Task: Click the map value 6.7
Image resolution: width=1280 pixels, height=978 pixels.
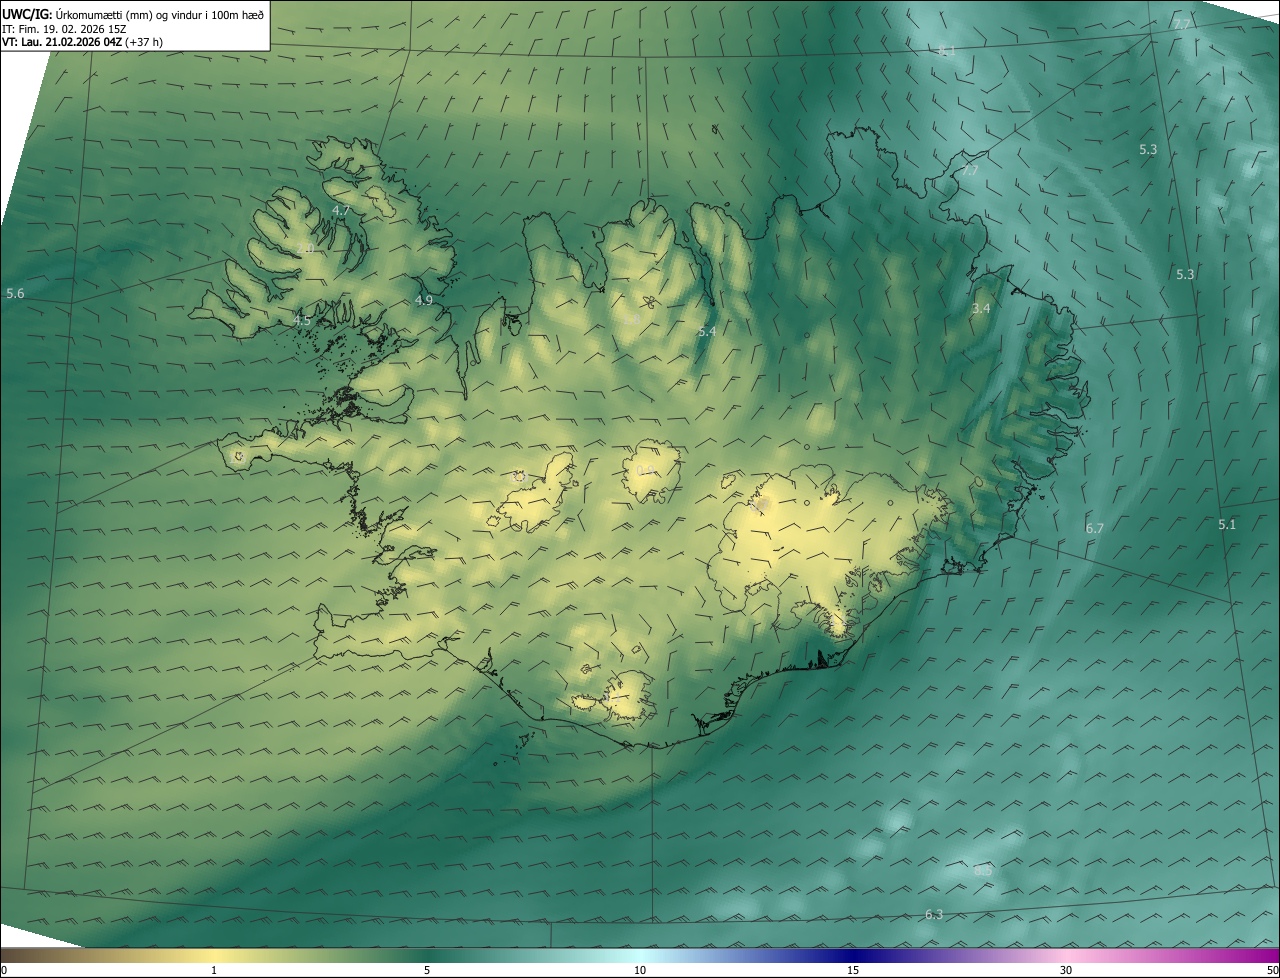Action: click(x=1095, y=528)
